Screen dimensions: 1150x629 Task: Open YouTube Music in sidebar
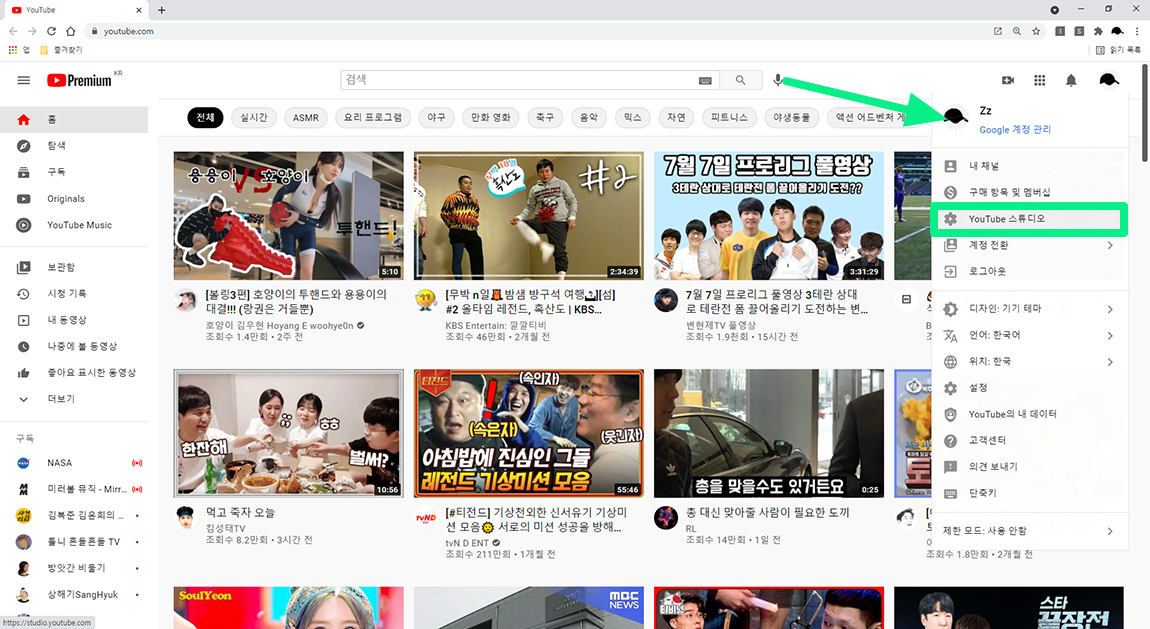coord(74,225)
